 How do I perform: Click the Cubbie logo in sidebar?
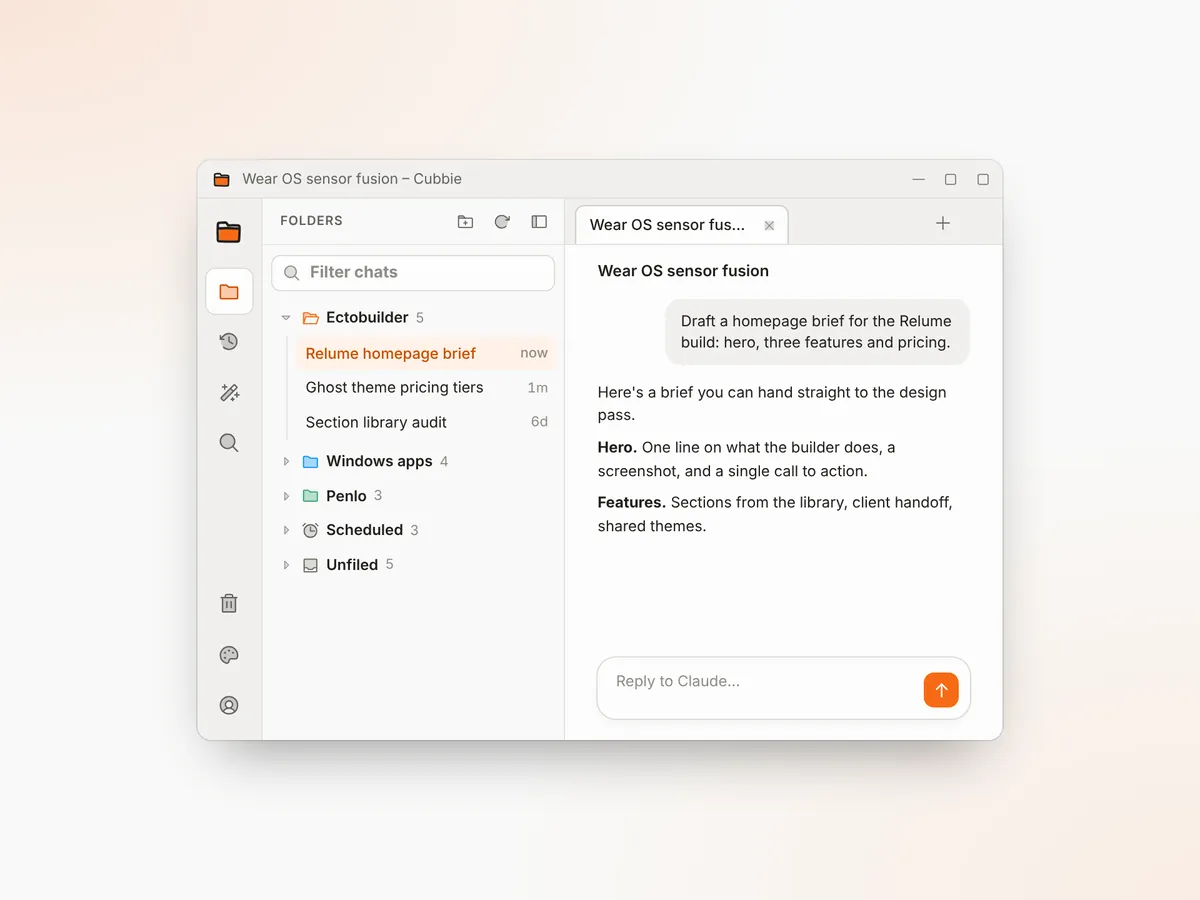229,232
